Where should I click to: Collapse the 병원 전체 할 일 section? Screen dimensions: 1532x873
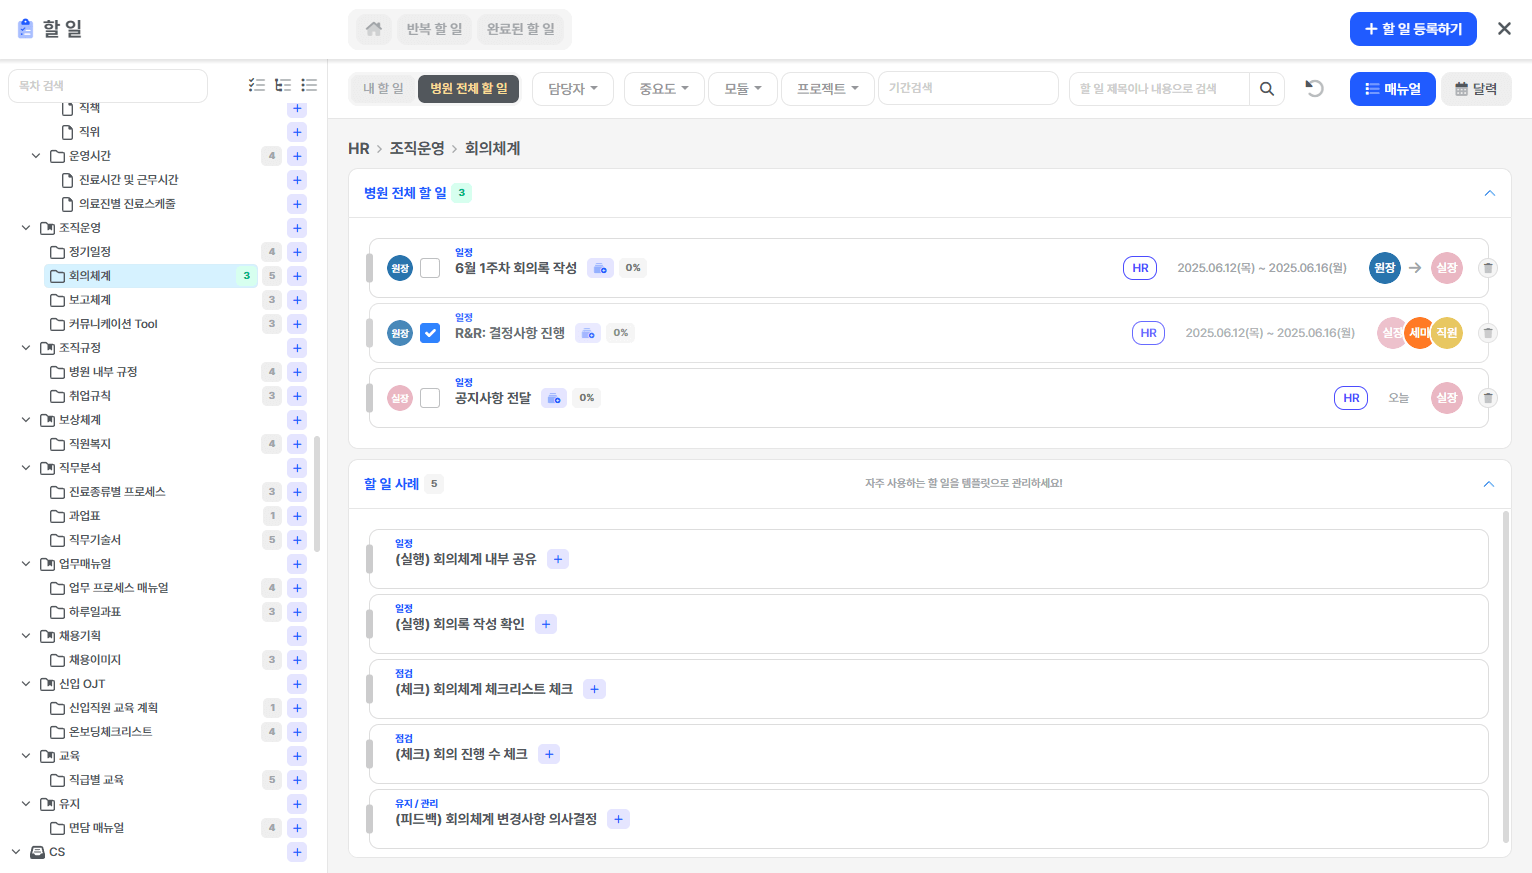[1489, 193]
